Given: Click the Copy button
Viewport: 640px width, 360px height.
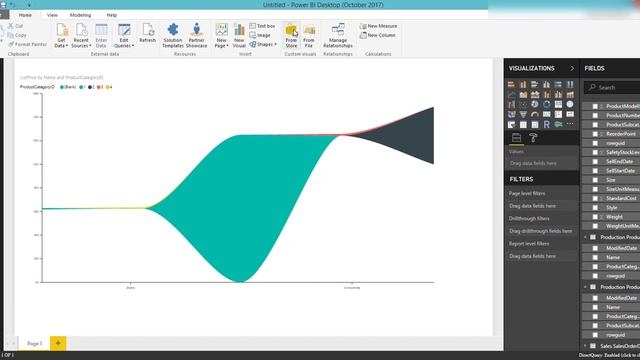Looking at the screenshot, I should click(x=17, y=35).
